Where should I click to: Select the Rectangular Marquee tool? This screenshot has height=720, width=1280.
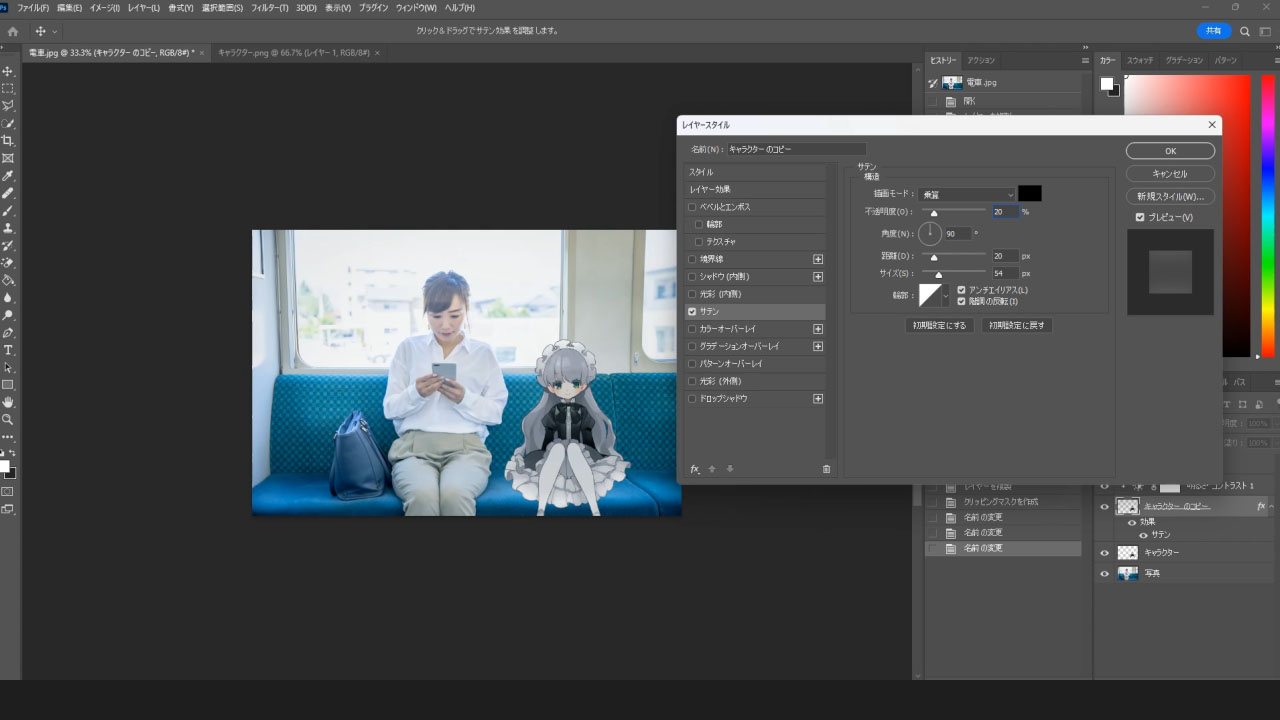pyautogui.click(x=8, y=89)
